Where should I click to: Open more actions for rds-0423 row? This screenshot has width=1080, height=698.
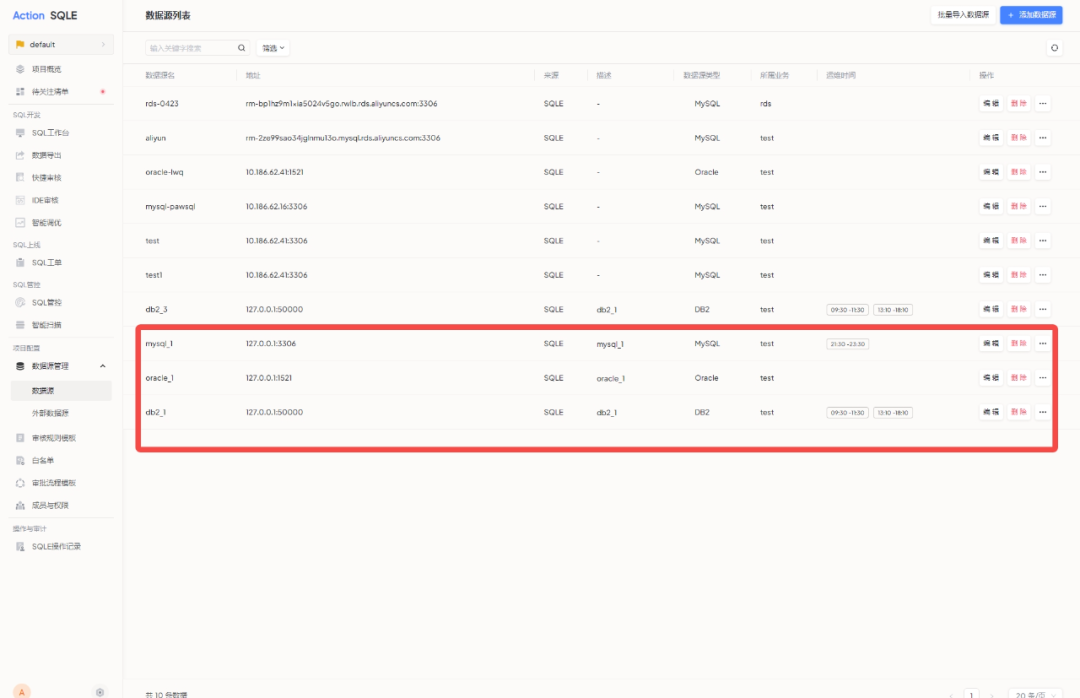pyautogui.click(x=1043, y=103)
